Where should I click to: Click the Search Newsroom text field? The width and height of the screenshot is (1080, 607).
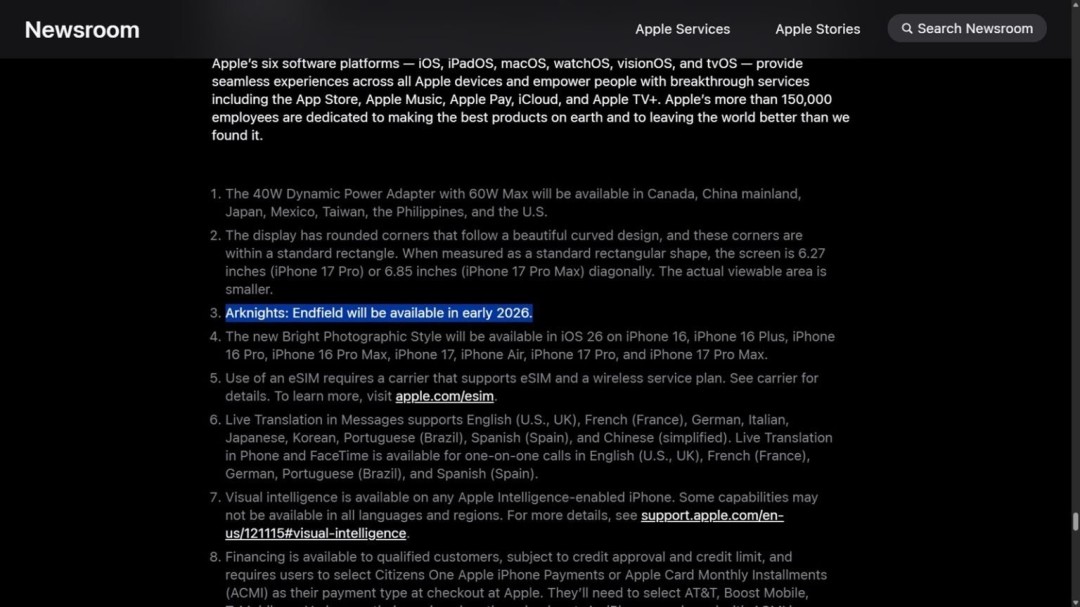pos(975,29)
